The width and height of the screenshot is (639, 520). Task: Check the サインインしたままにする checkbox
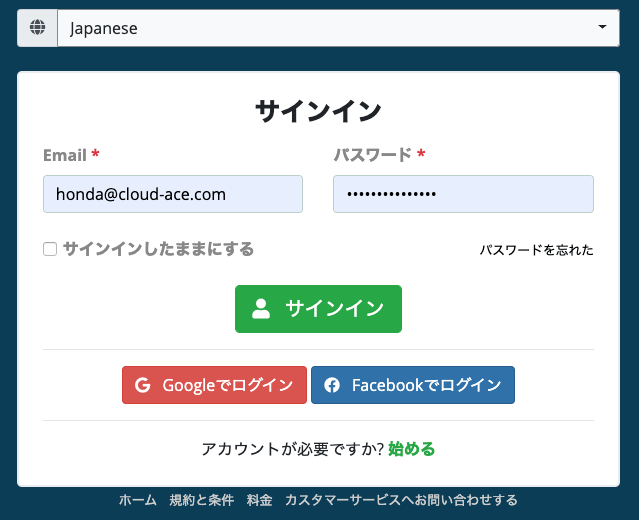(x=50, y=249)
